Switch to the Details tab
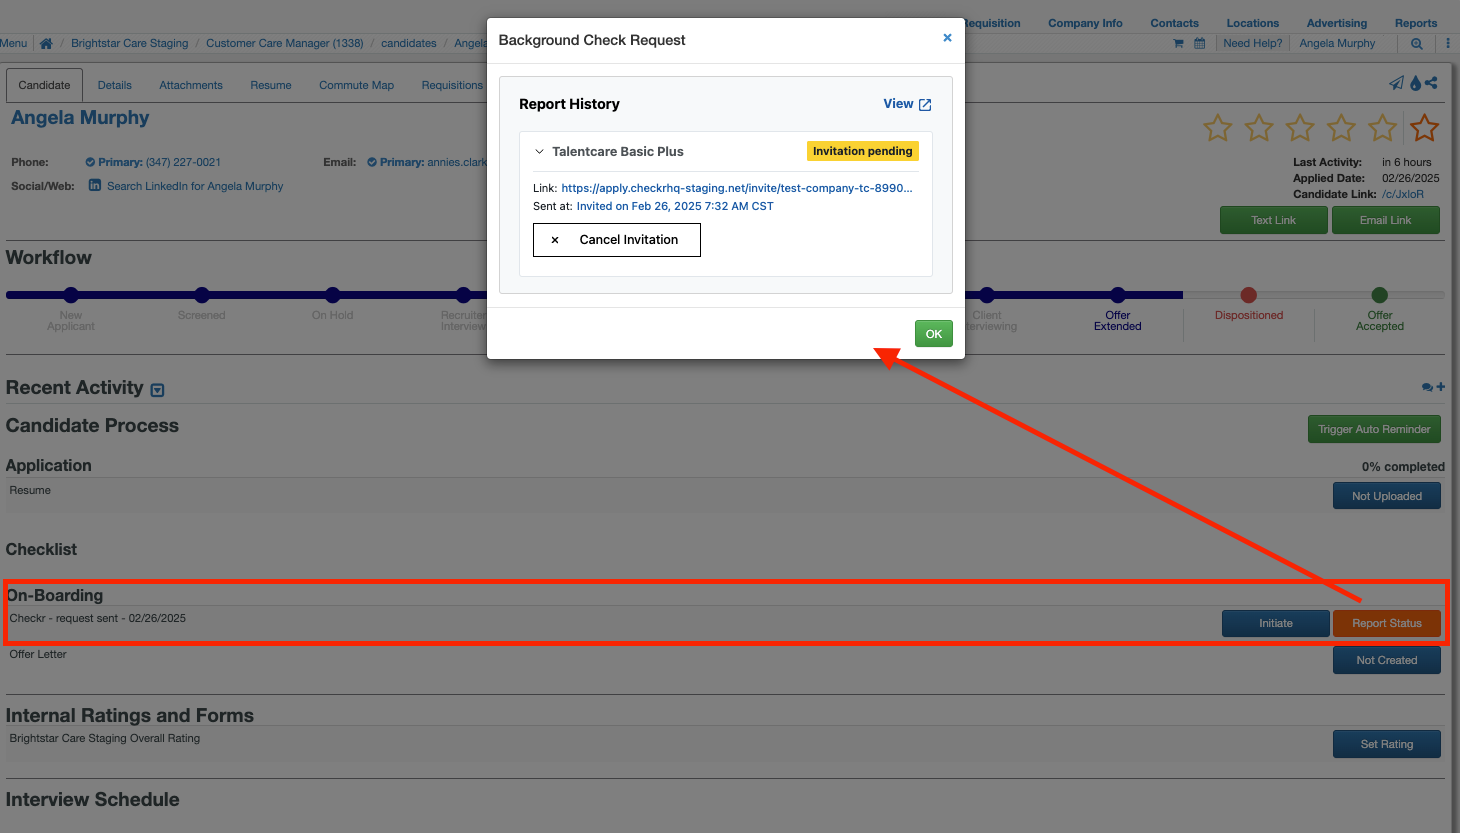This screenshot has height=833, width=1460. (115, 85)
